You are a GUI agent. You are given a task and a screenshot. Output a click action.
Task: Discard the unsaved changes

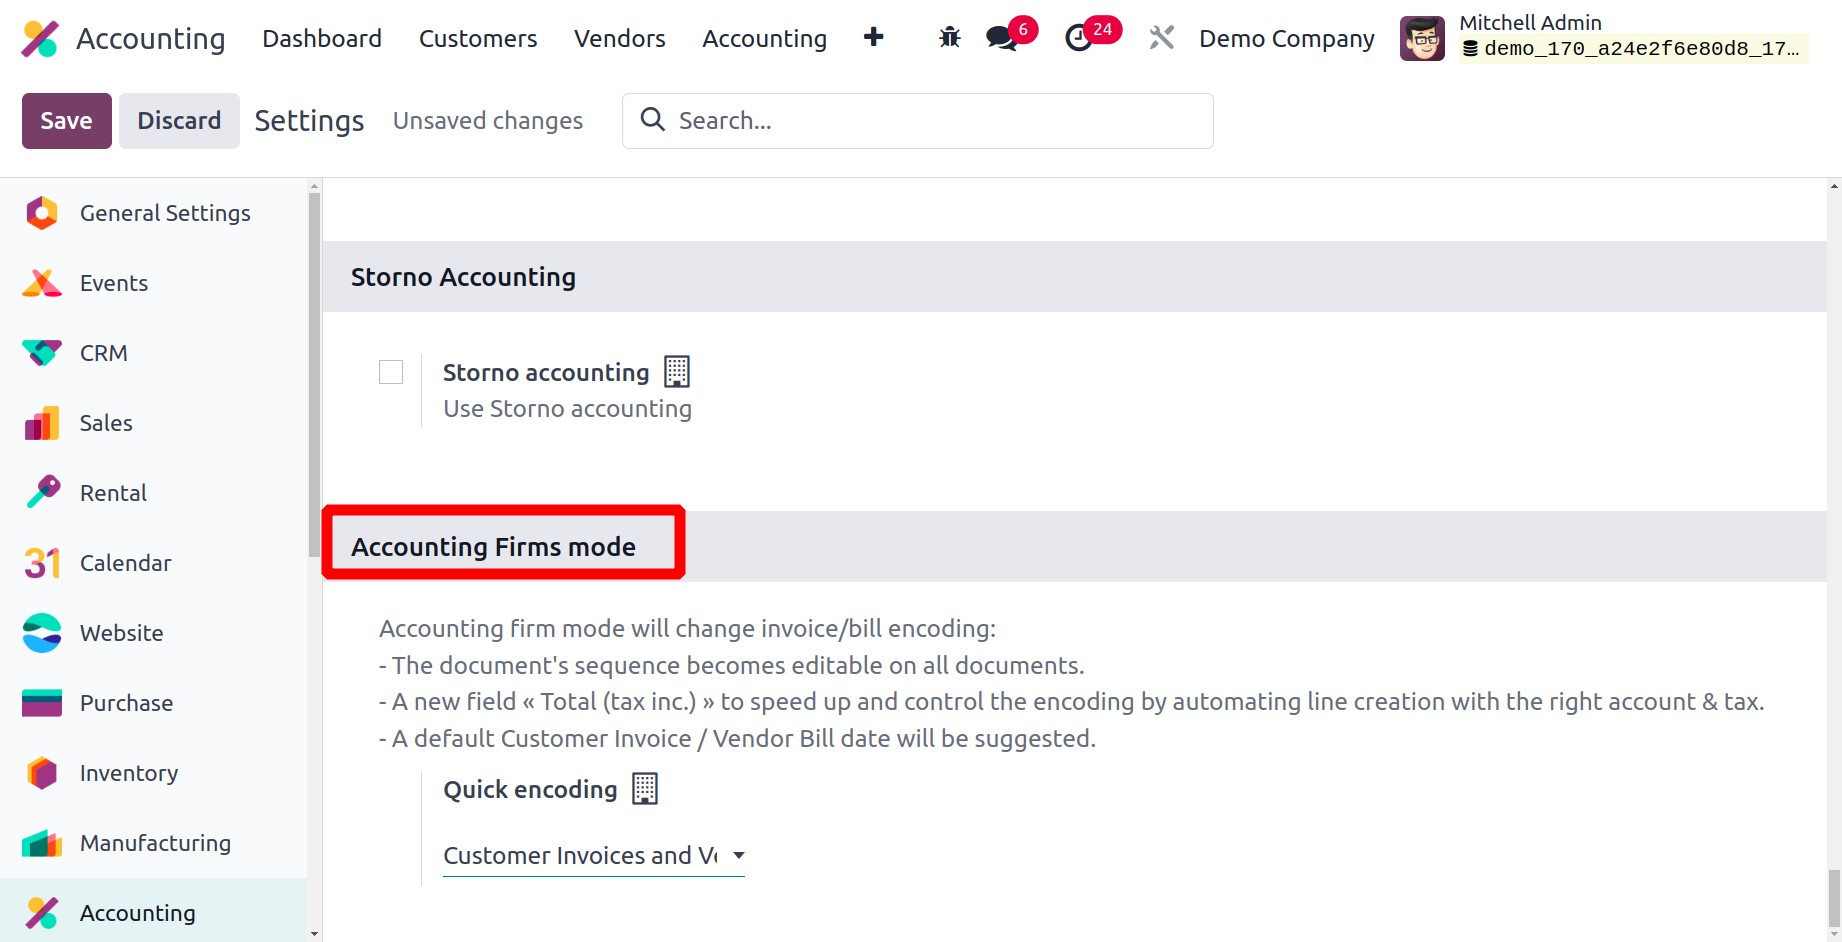click(179, 120)
